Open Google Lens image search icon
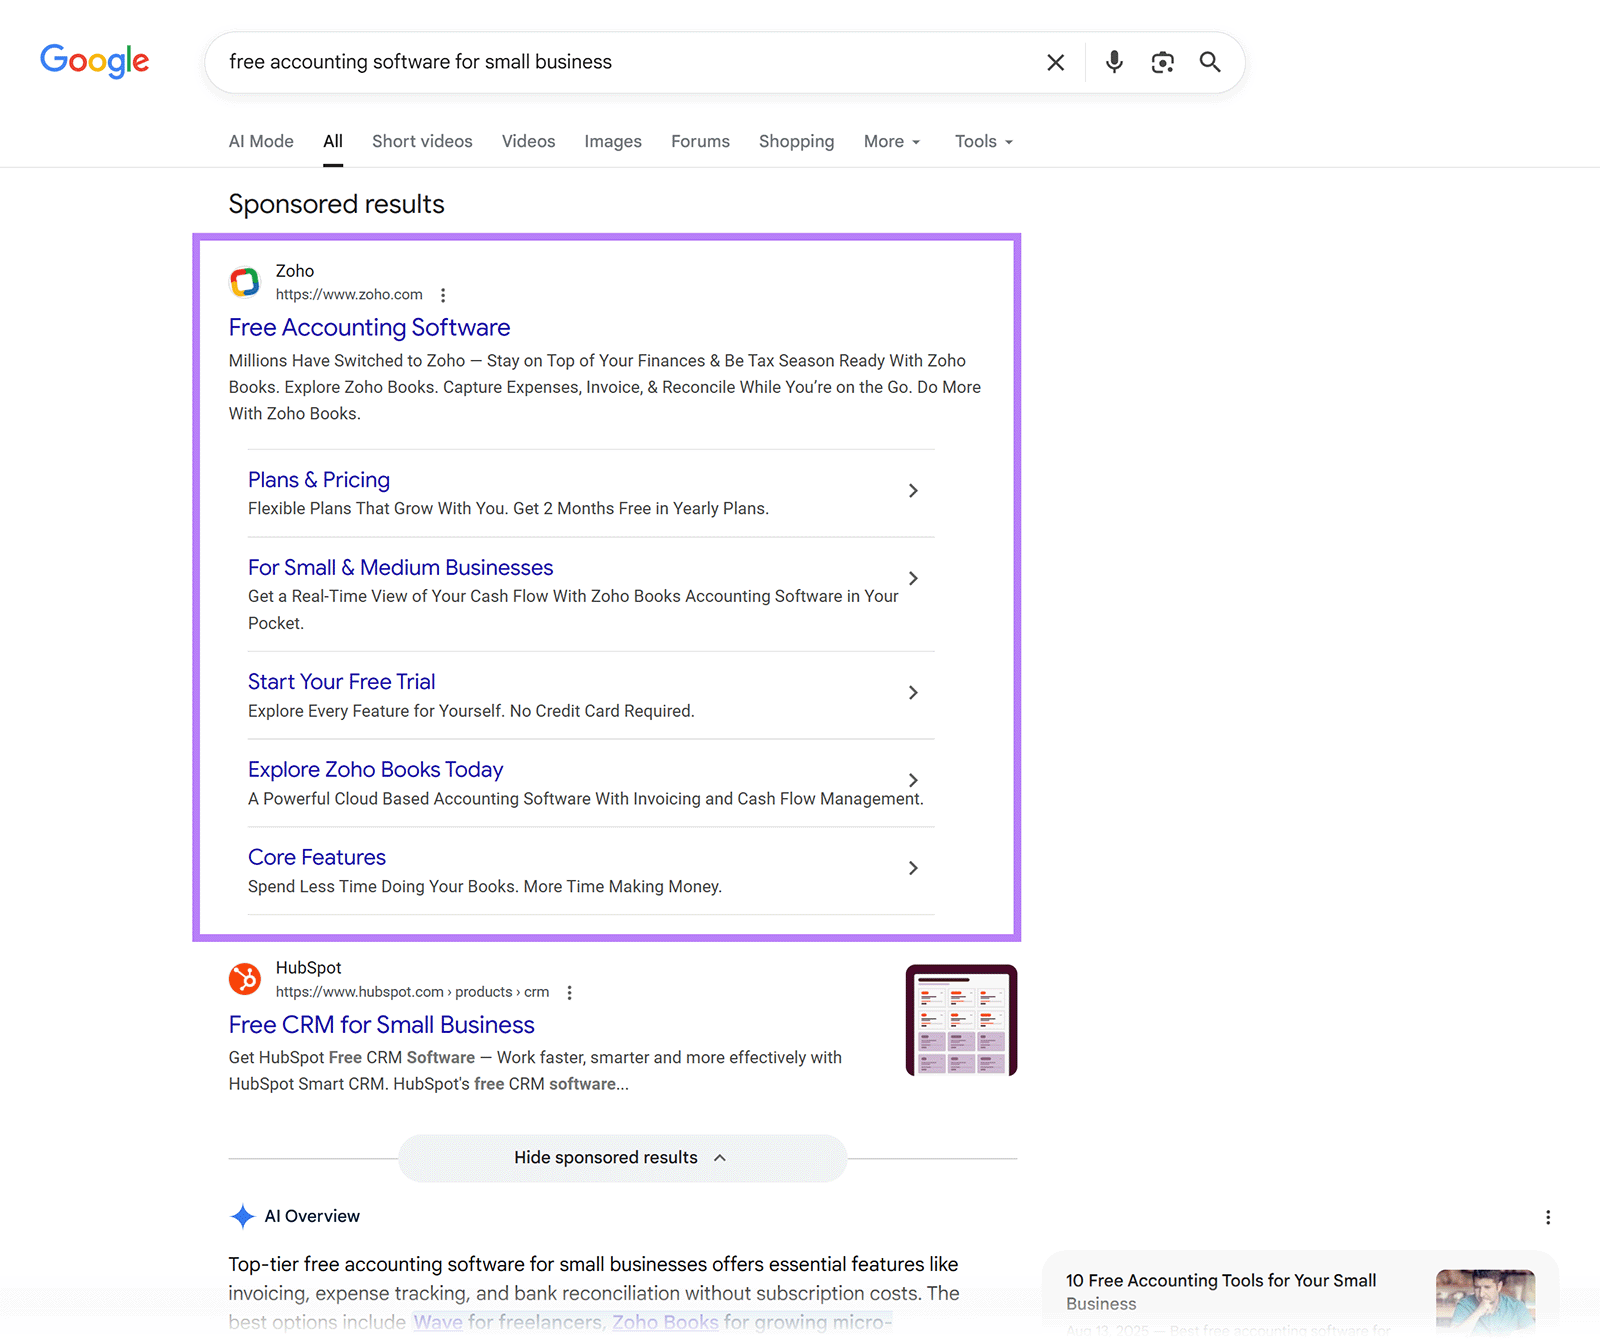 tap(1162, 62)
